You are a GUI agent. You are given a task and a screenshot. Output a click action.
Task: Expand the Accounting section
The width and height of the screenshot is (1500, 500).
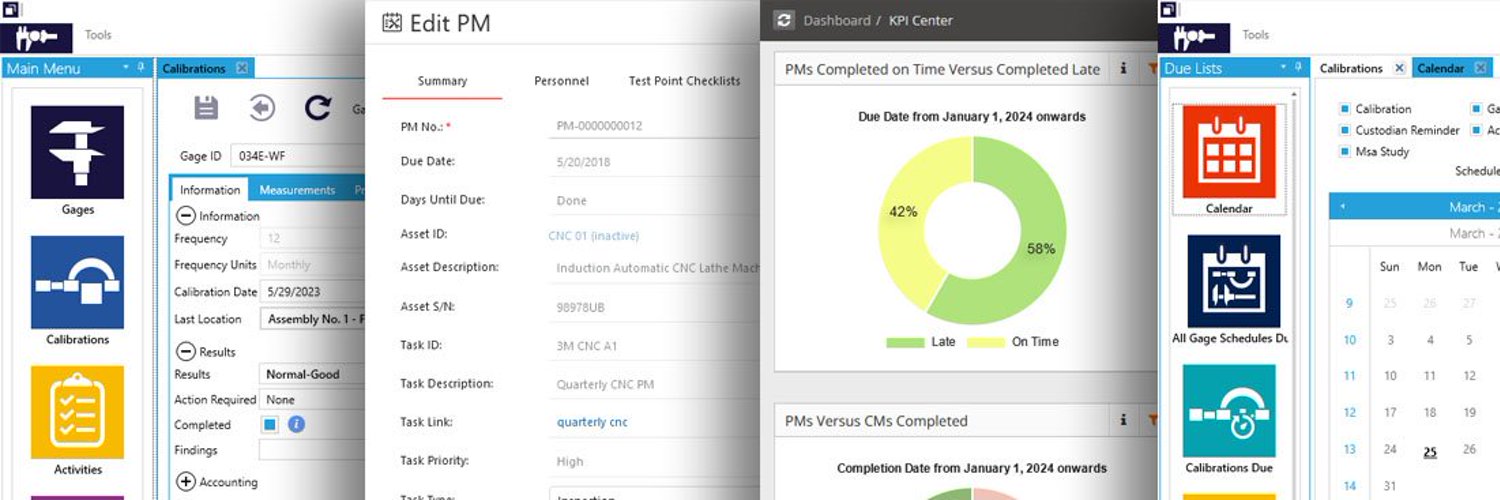pyautogui.click(x=185, y=482)
